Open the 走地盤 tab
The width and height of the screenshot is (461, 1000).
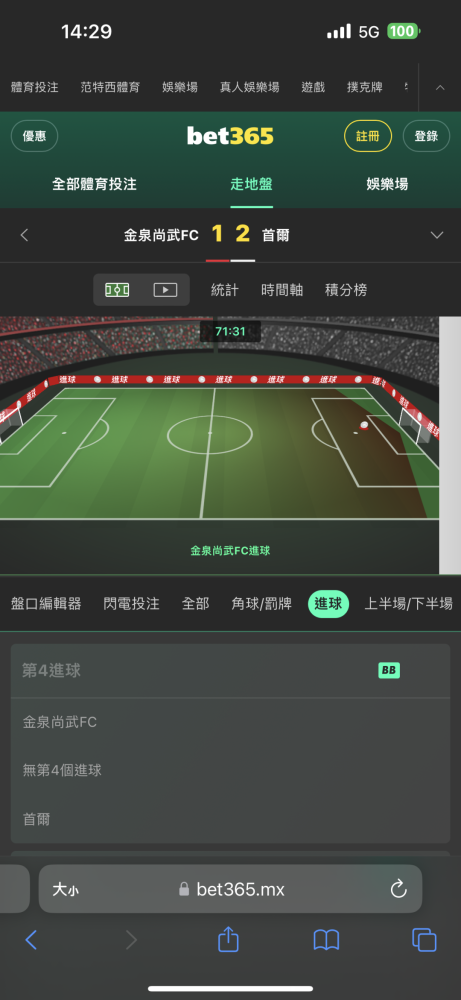[251, 185]
